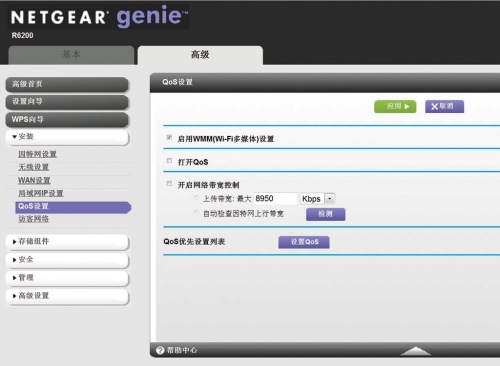
Task: Open the 因特网设置 link
Action: [37, 154]
